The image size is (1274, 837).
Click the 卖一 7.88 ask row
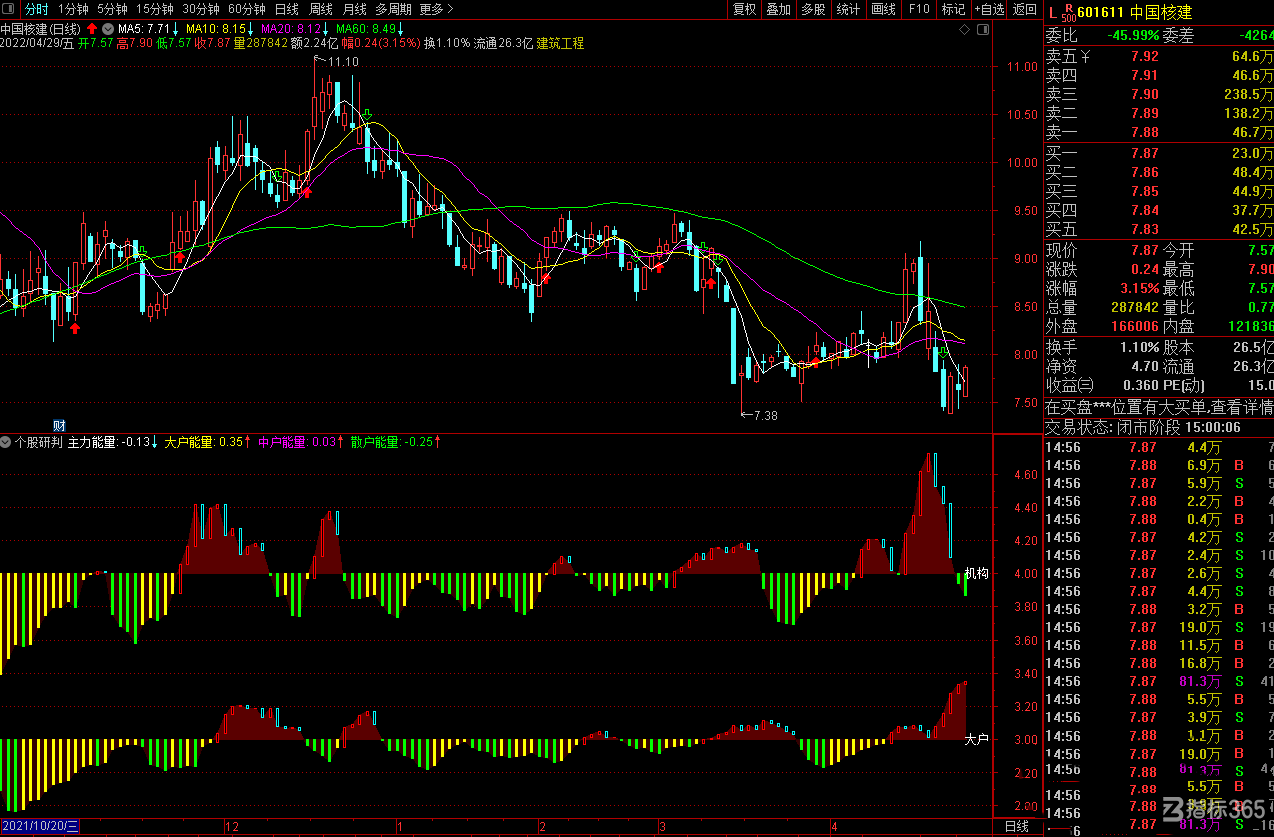coord(1159,132)
